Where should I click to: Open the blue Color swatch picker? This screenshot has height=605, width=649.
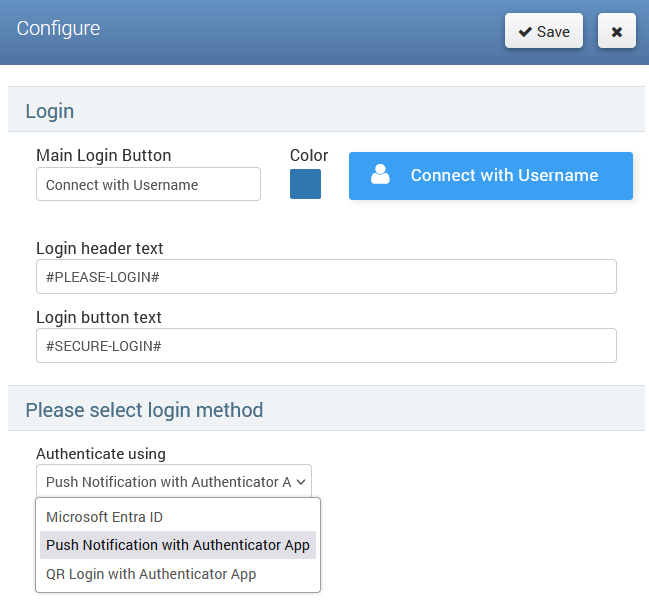(305, 184)
